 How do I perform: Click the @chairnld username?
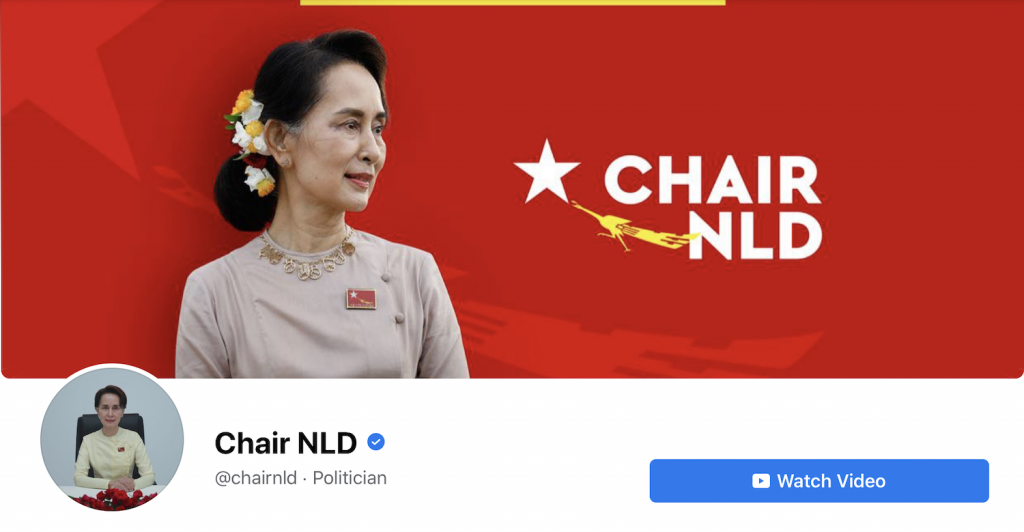click(x=256, y=478)
